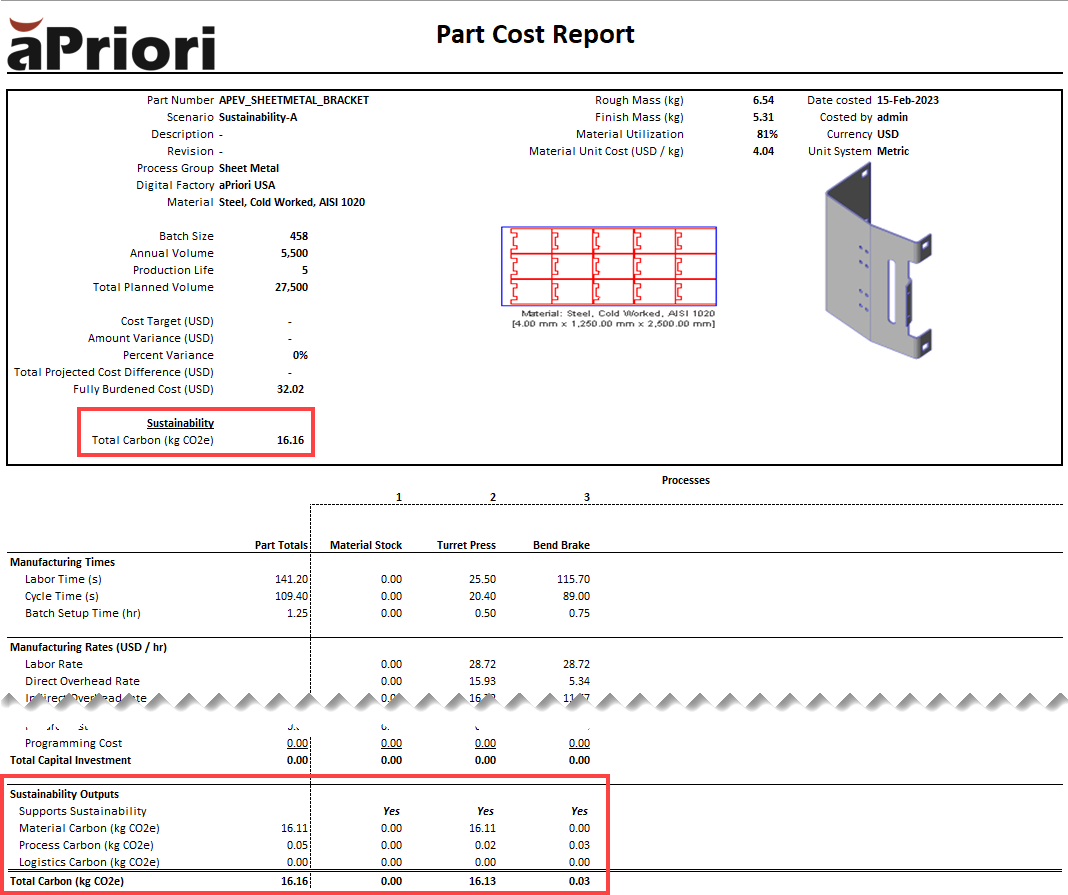Click Bend Brake direct overhead rate 5.34

pos(579,681)
